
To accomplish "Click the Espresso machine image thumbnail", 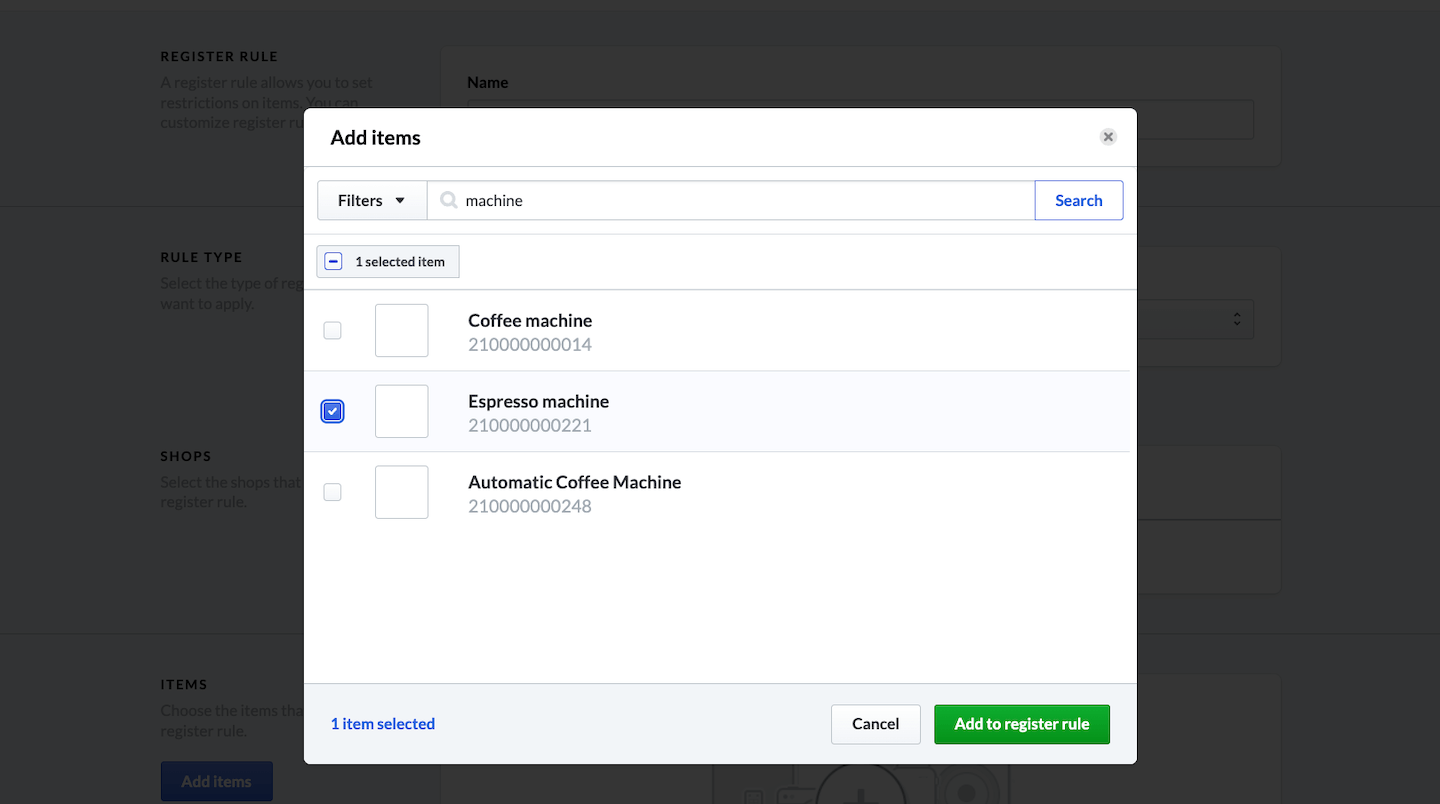I will pos(401,411).
